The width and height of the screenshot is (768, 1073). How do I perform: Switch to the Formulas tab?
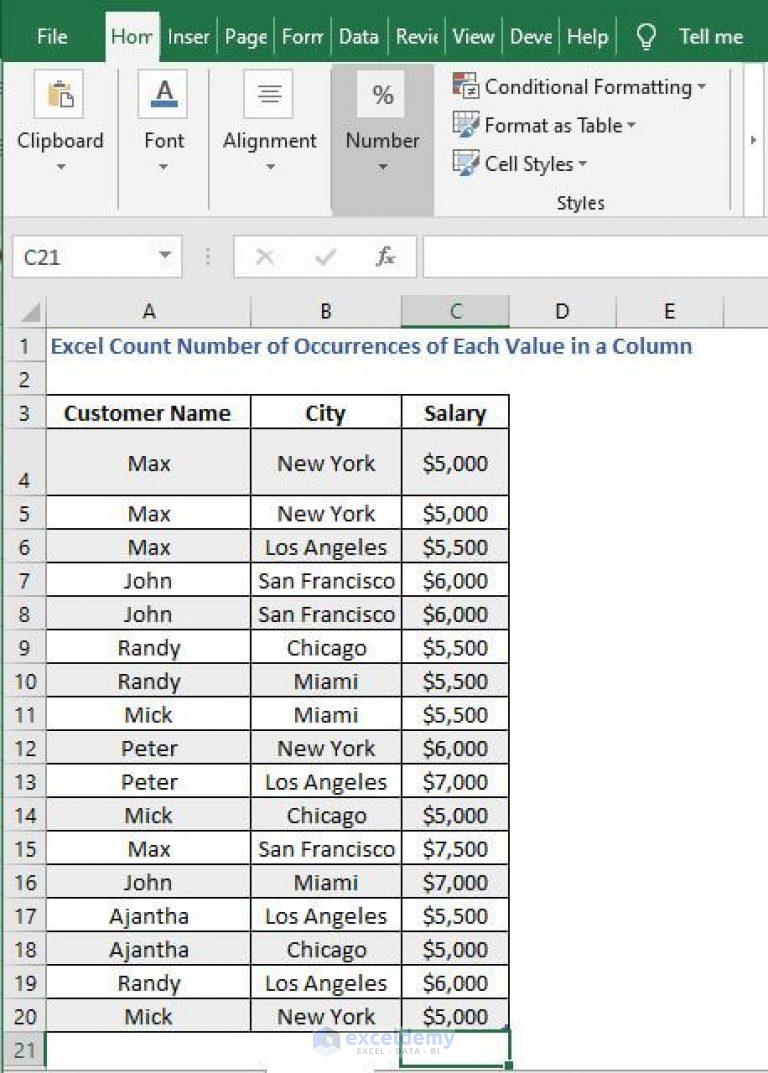pyautogui.click(x=303, y=36)
